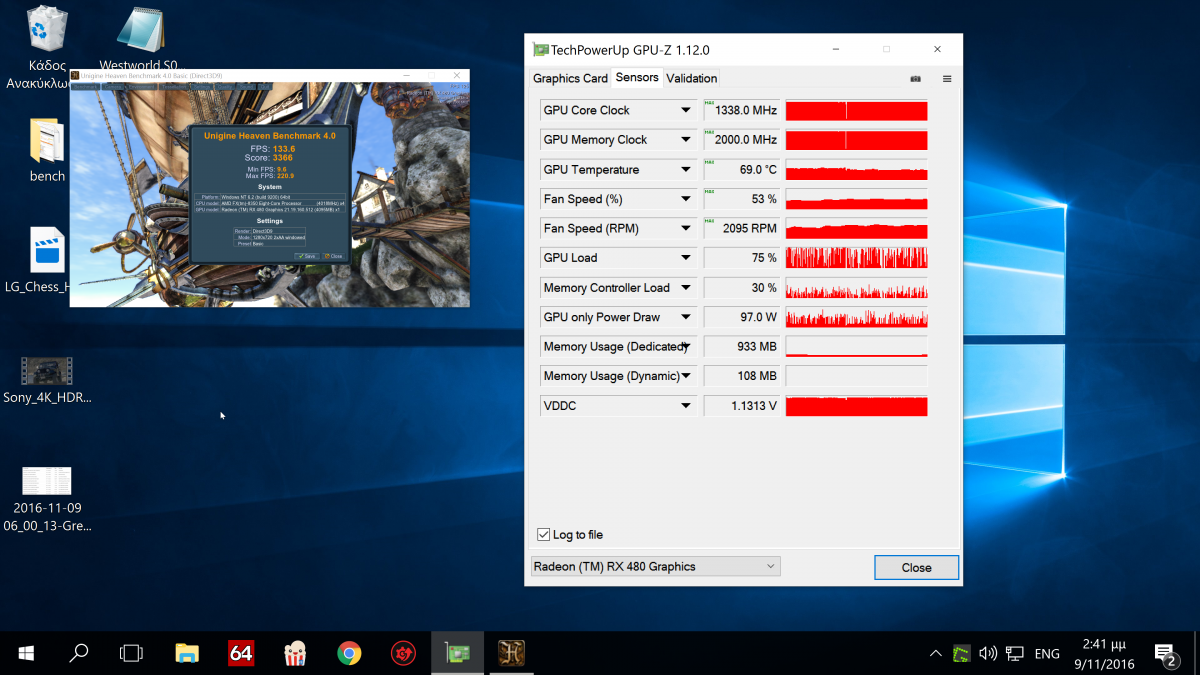Open GPU Memory Clock sensor dropdown
This screenshot has width=1200, height=675.
[x=686, y=140]
